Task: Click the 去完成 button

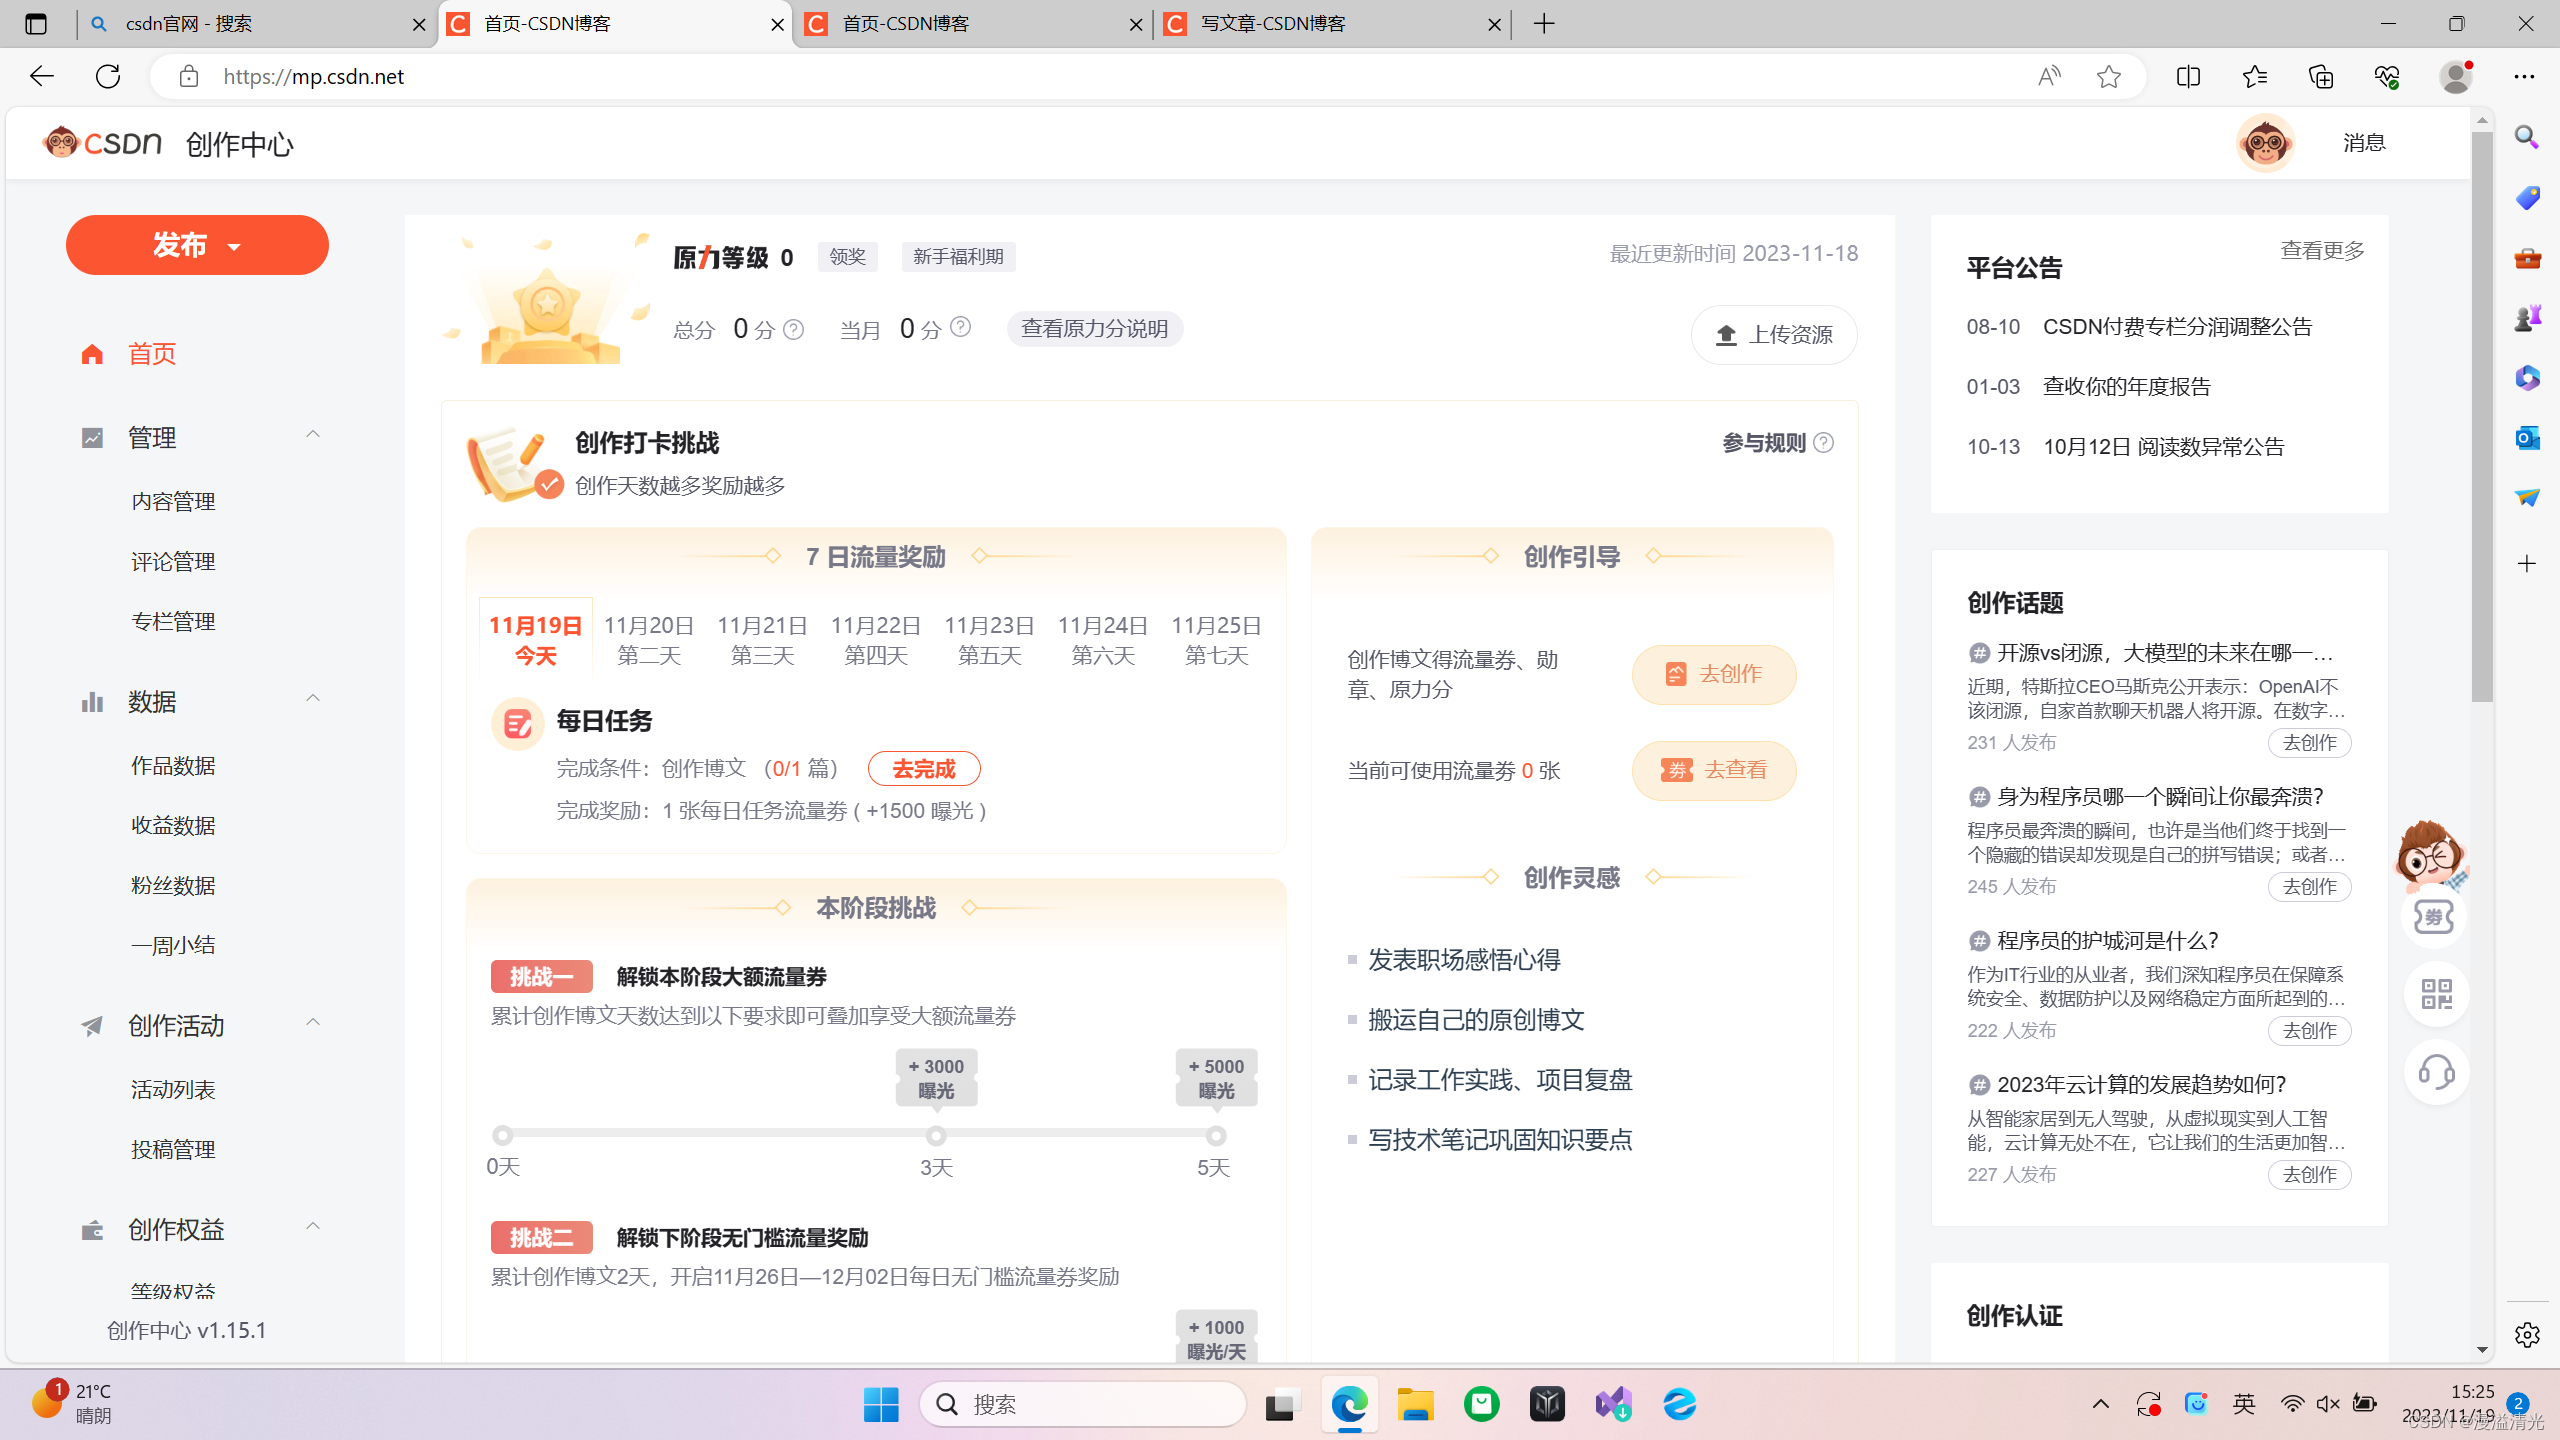Action: (x=922, y=768)
